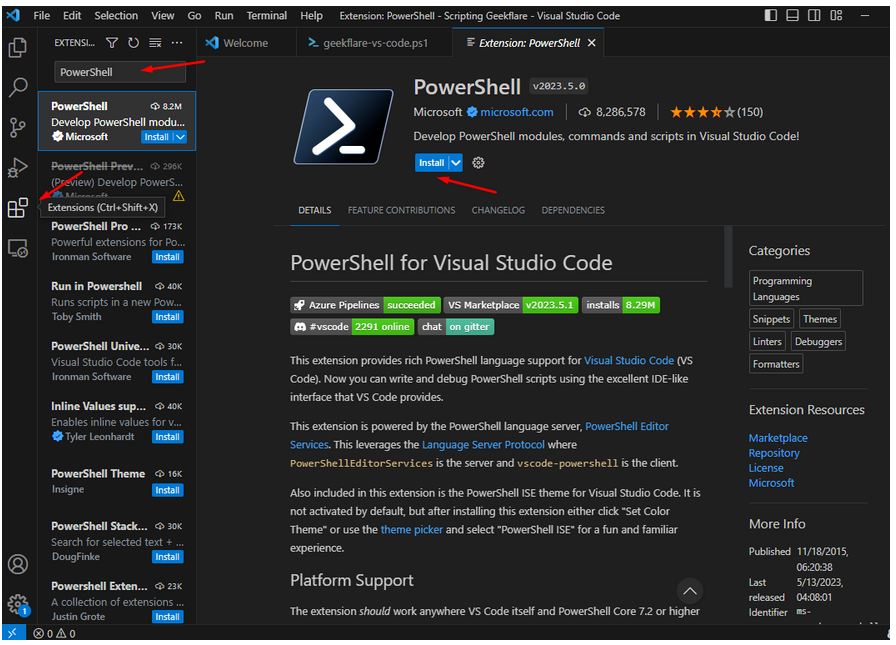Open the microsoft.com publisher link

pyautogui.click(x=517, y=113)
